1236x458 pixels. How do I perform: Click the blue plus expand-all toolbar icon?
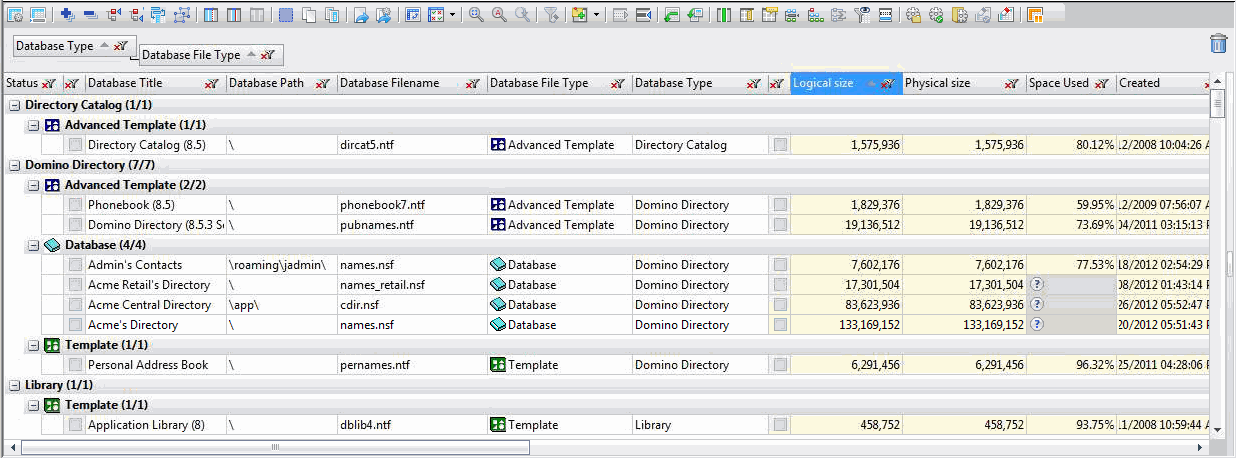click(x=67, y=15)
